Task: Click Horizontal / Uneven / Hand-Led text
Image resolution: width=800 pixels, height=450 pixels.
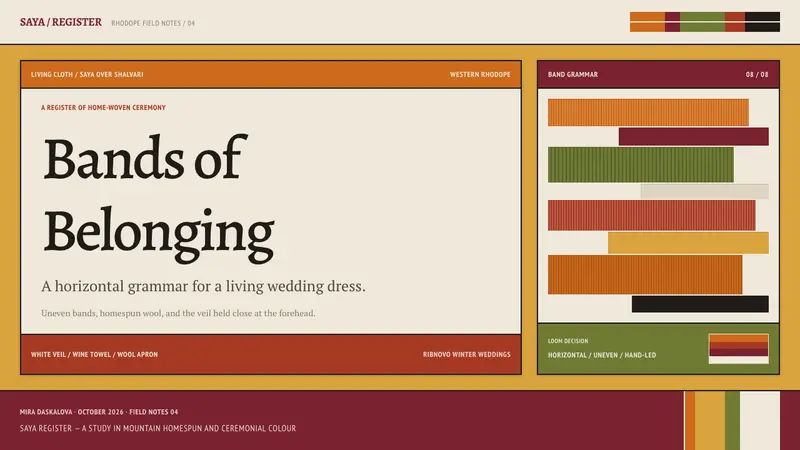Action: tap(602, 355)
